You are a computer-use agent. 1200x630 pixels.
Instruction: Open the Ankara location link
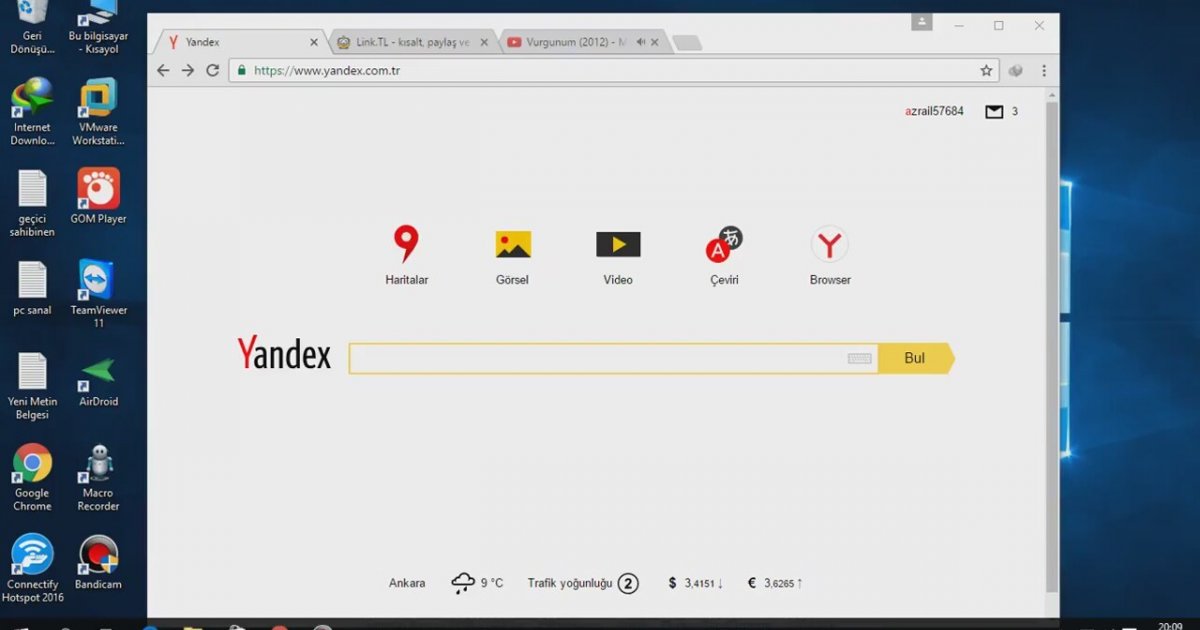pos(407,583)
